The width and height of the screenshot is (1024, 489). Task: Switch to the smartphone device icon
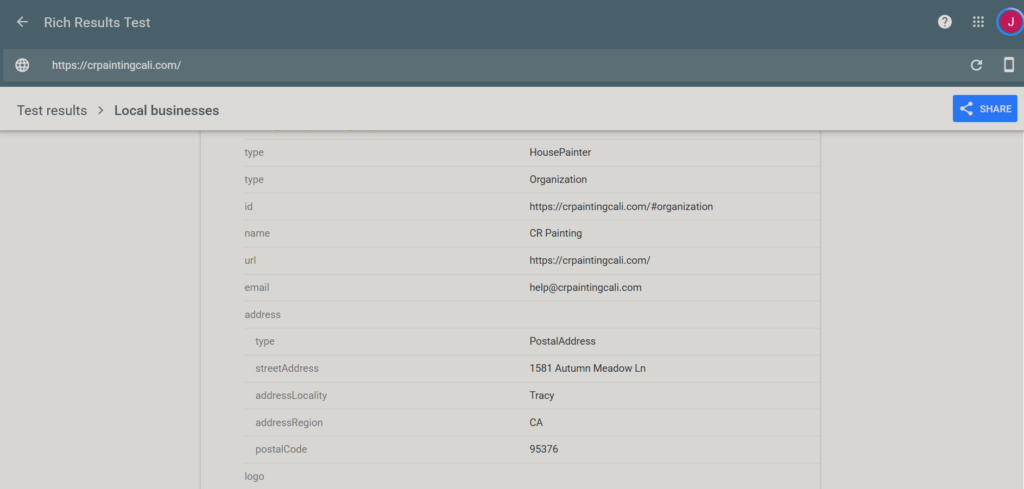1008,65
